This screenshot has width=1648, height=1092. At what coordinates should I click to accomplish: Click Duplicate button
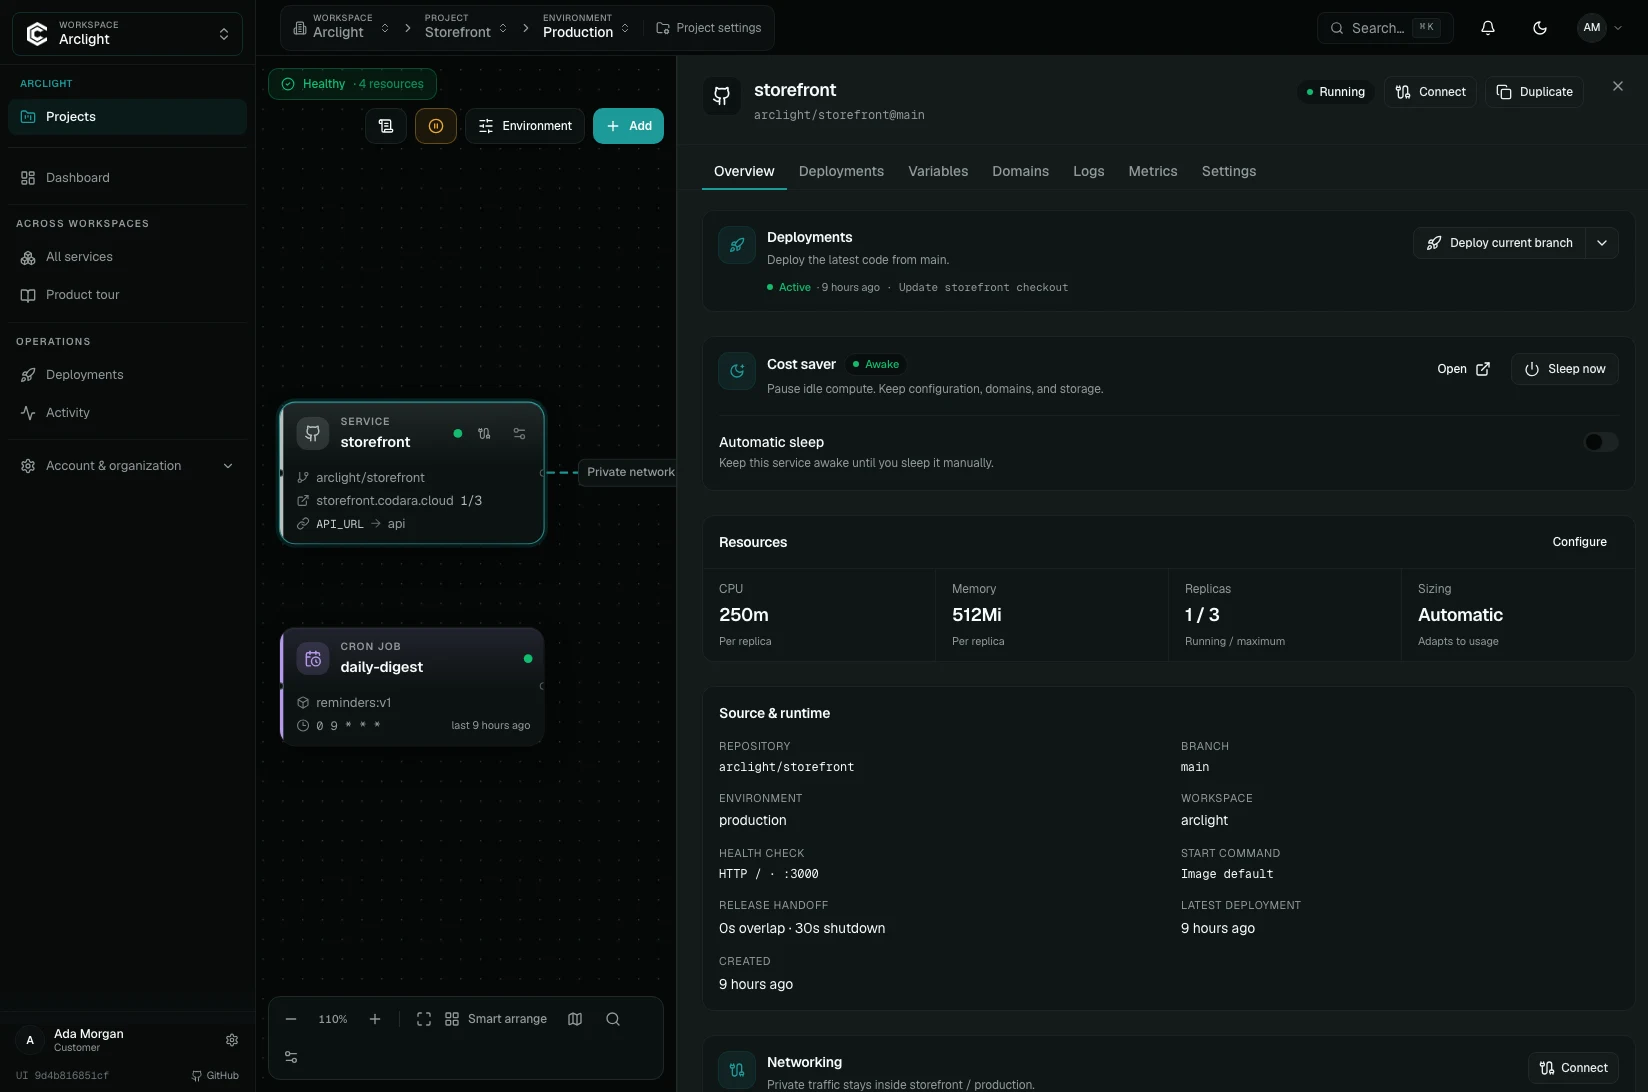tap(1534, 92)
